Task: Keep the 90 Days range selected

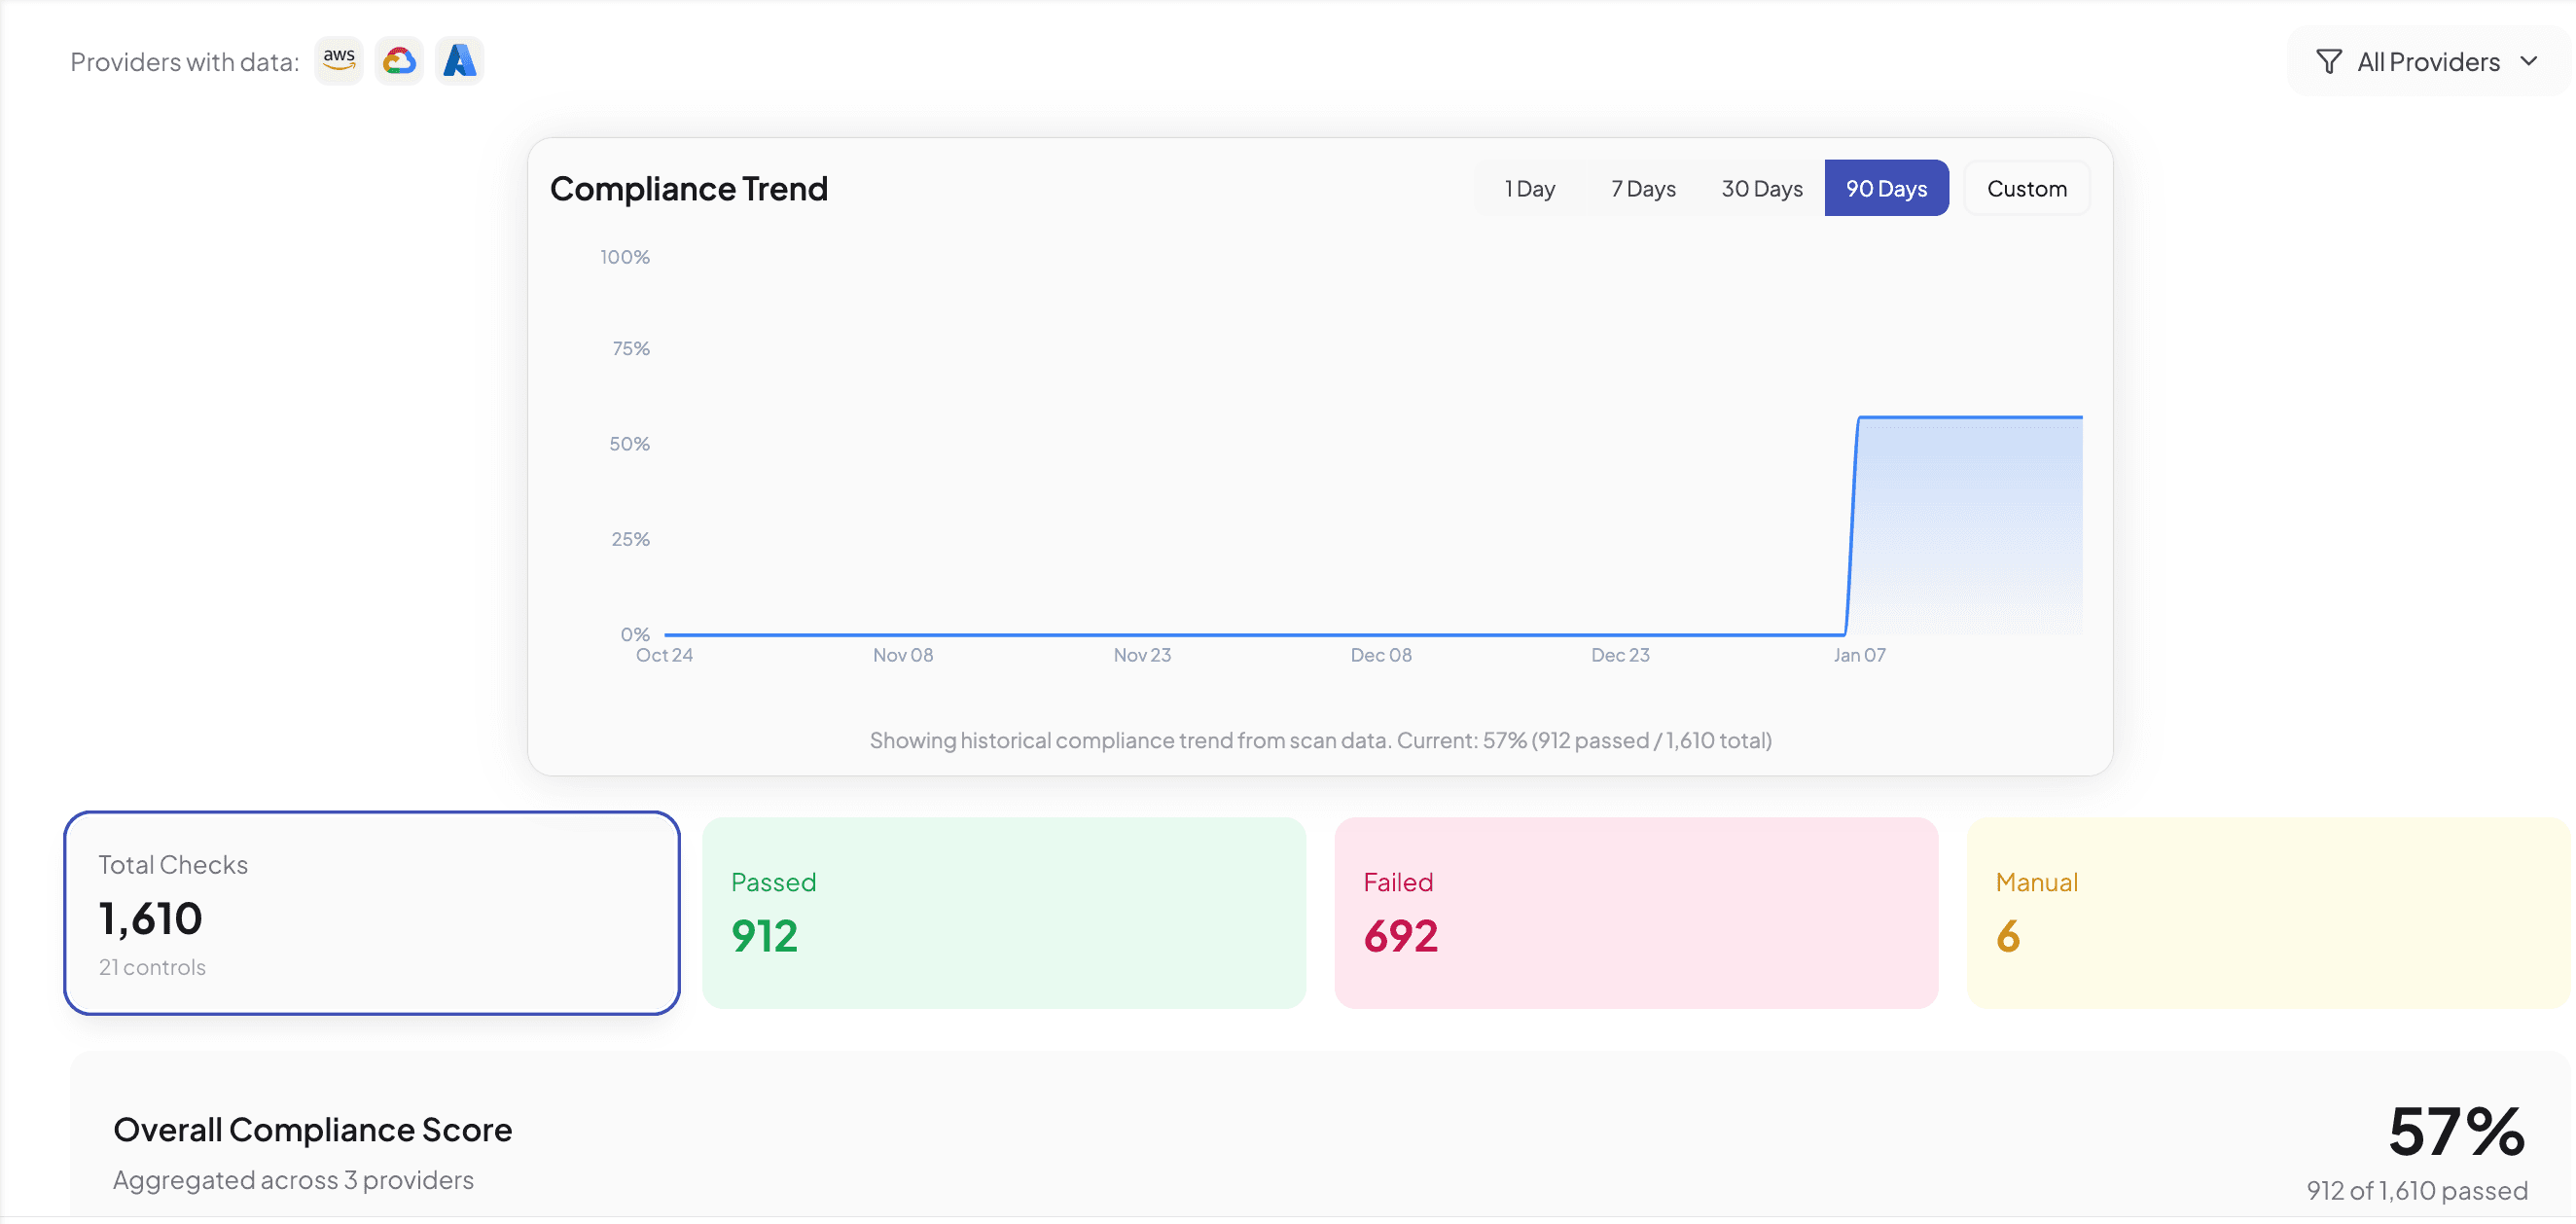Action: point(1886,188)
